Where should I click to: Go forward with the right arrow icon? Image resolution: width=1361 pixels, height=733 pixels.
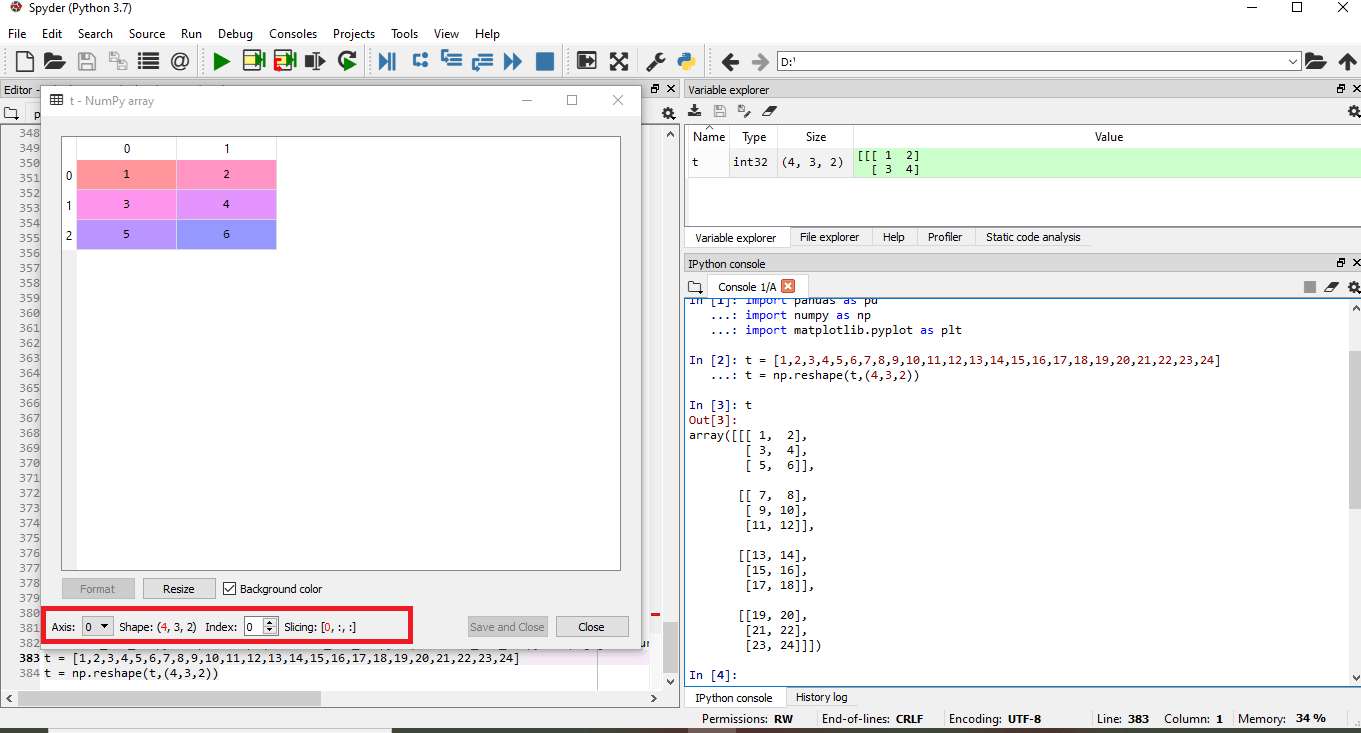tap(760, 62)
